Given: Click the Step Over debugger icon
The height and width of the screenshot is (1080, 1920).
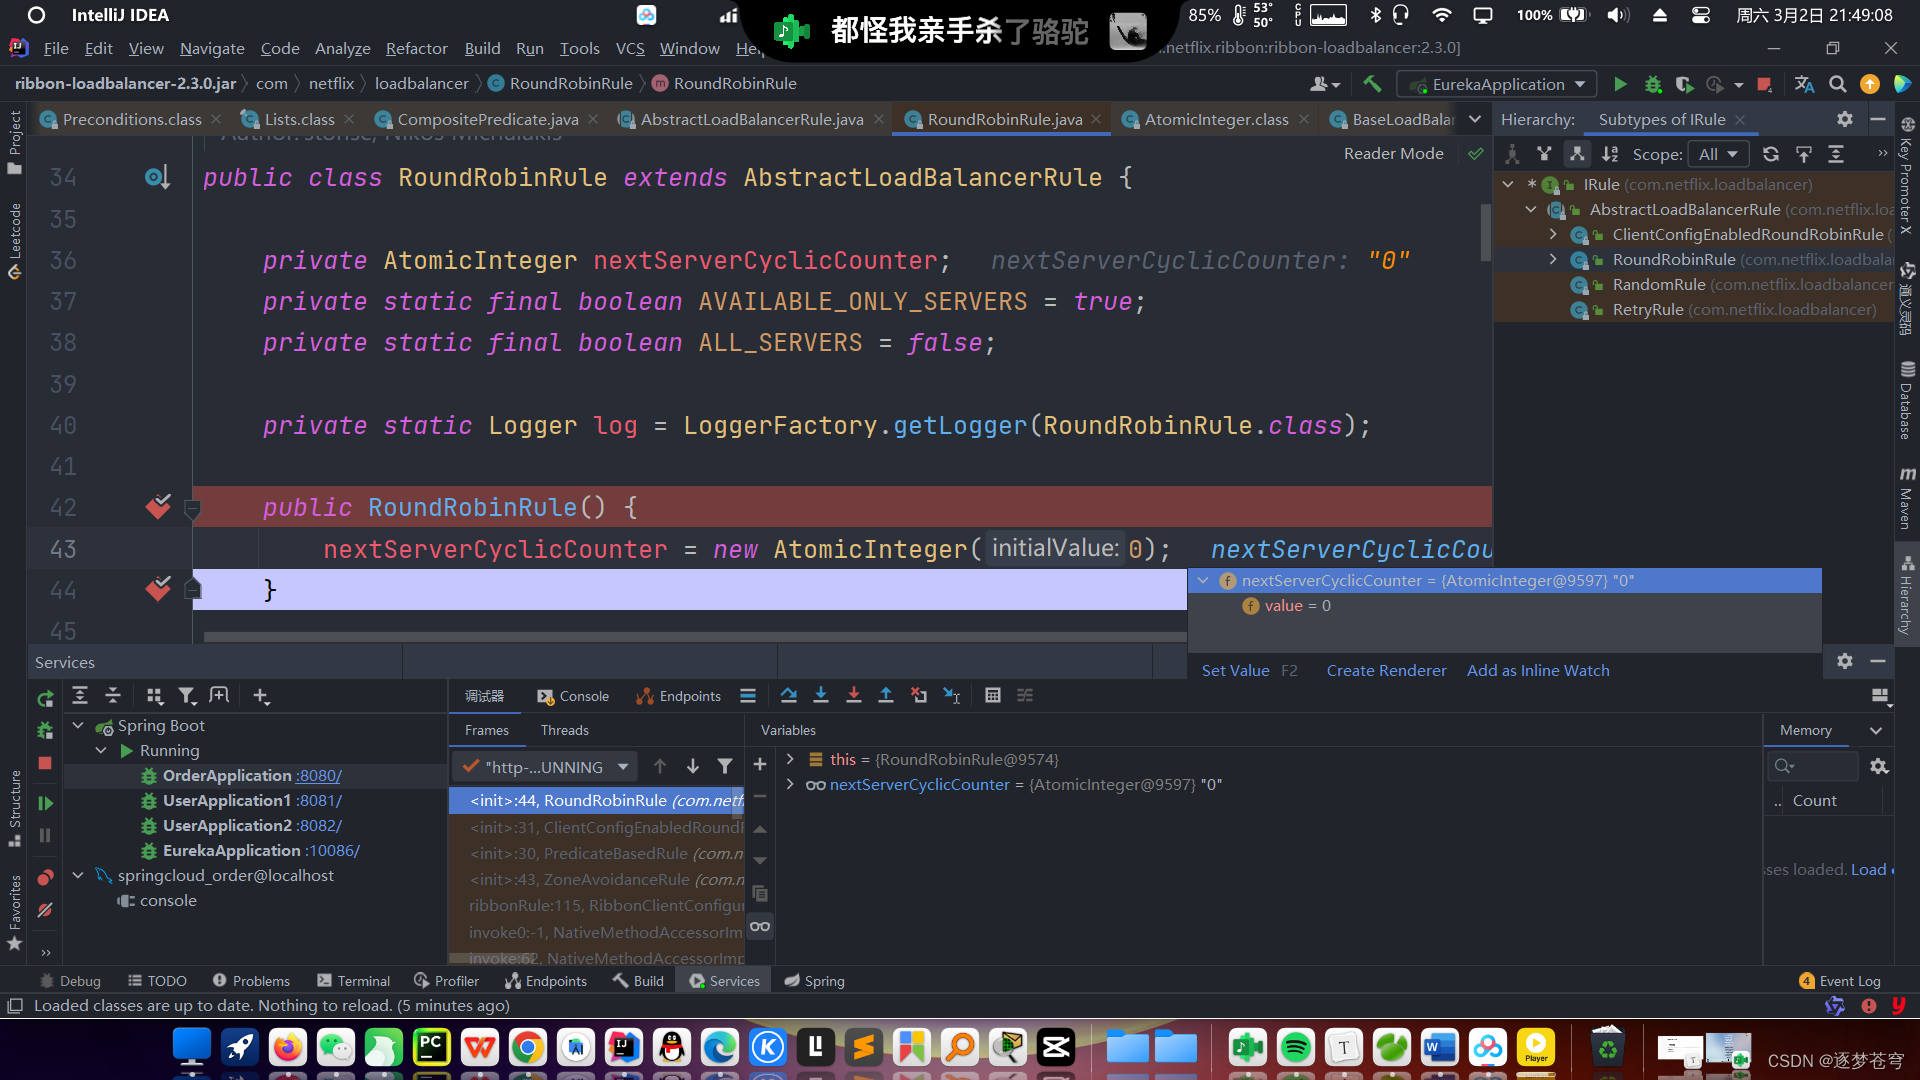Looking at the screenshot, I should click(x=788, y=696).
